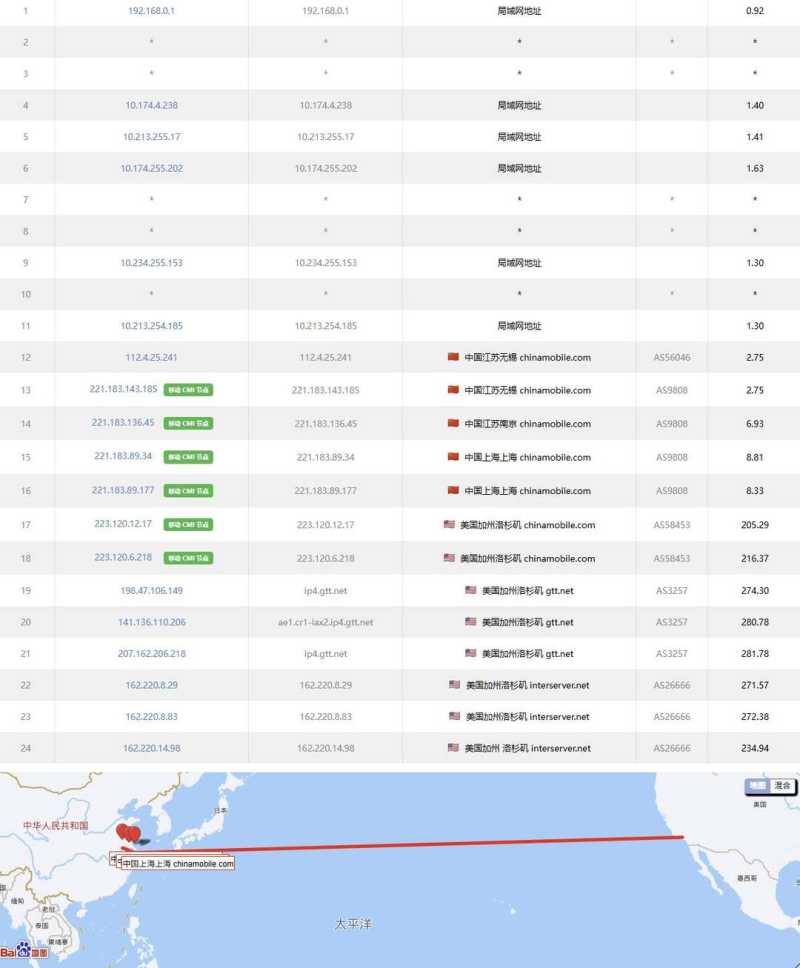Open IP link 192.168.0.1 in hop 1
Viewport: 800px width, 968px height.
pos(151,10)
